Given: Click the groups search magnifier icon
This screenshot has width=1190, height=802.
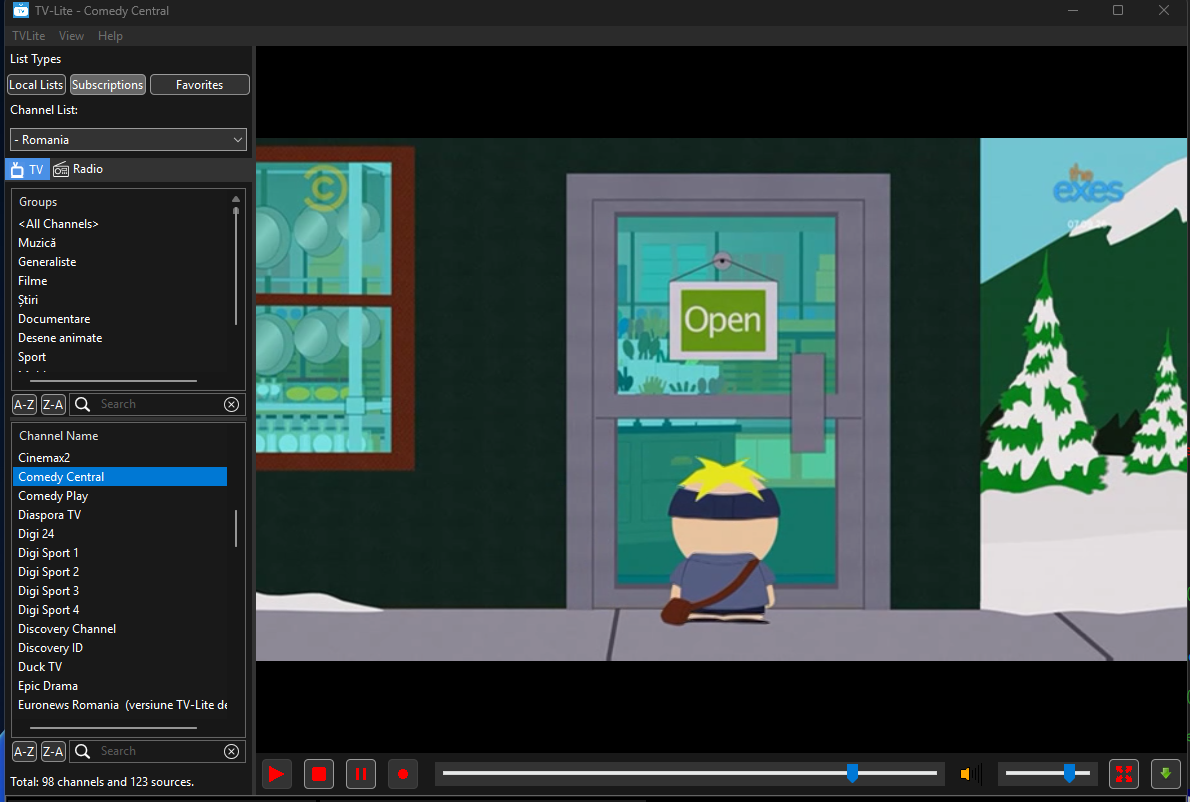Looking at the screenshot, I should (83, 404).
